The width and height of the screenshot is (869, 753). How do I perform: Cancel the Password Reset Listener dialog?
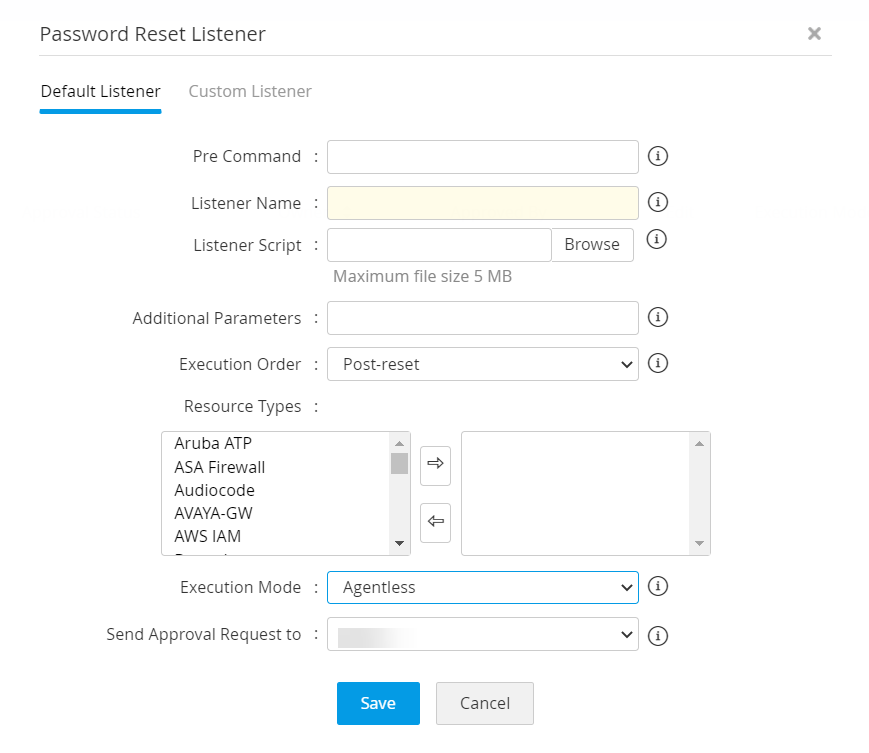pos(484,703)
